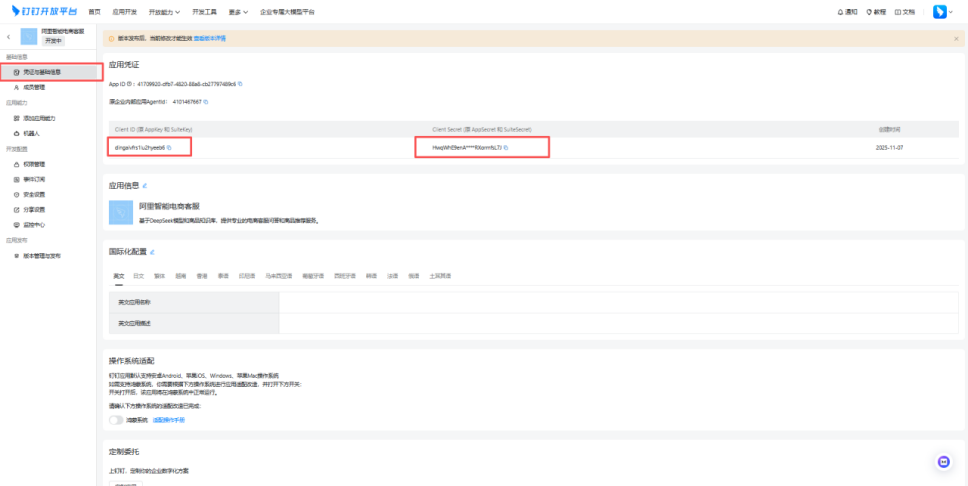This screenshot has height=486, width=968.
Task: Click the 开发中 status tag
Action: 54,41
